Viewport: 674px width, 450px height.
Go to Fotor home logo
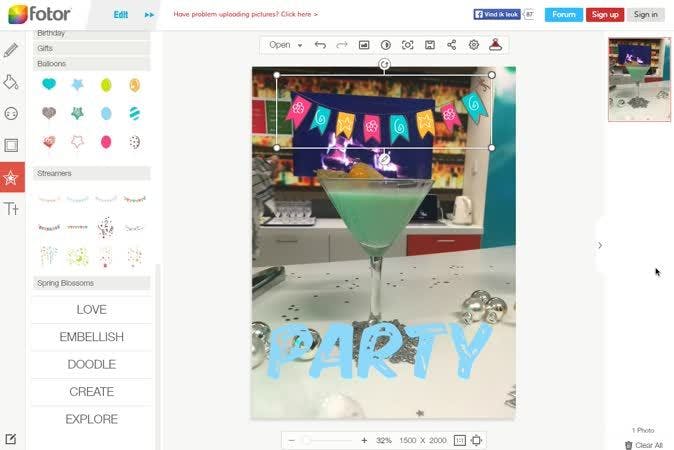click(x=39, y=14)
